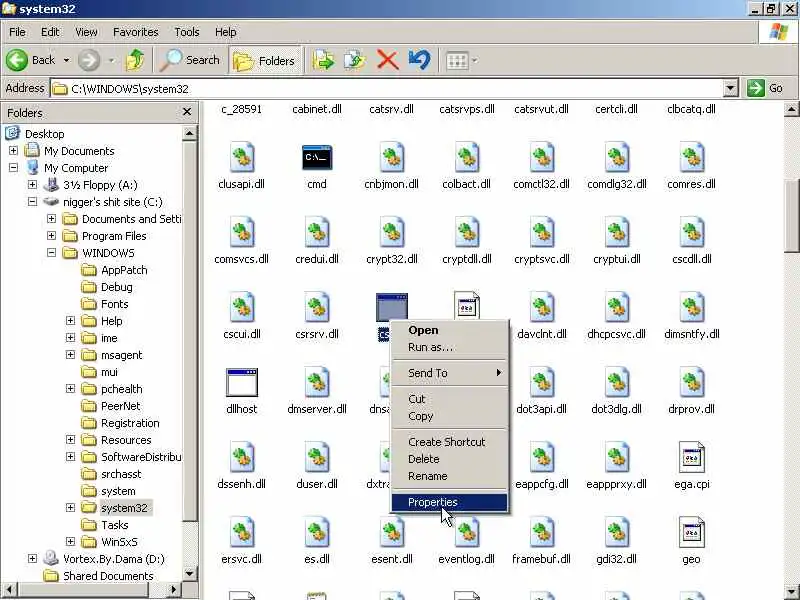Select the geo file icon
This screenshot has width=800, height=600.
coord(692,532)
